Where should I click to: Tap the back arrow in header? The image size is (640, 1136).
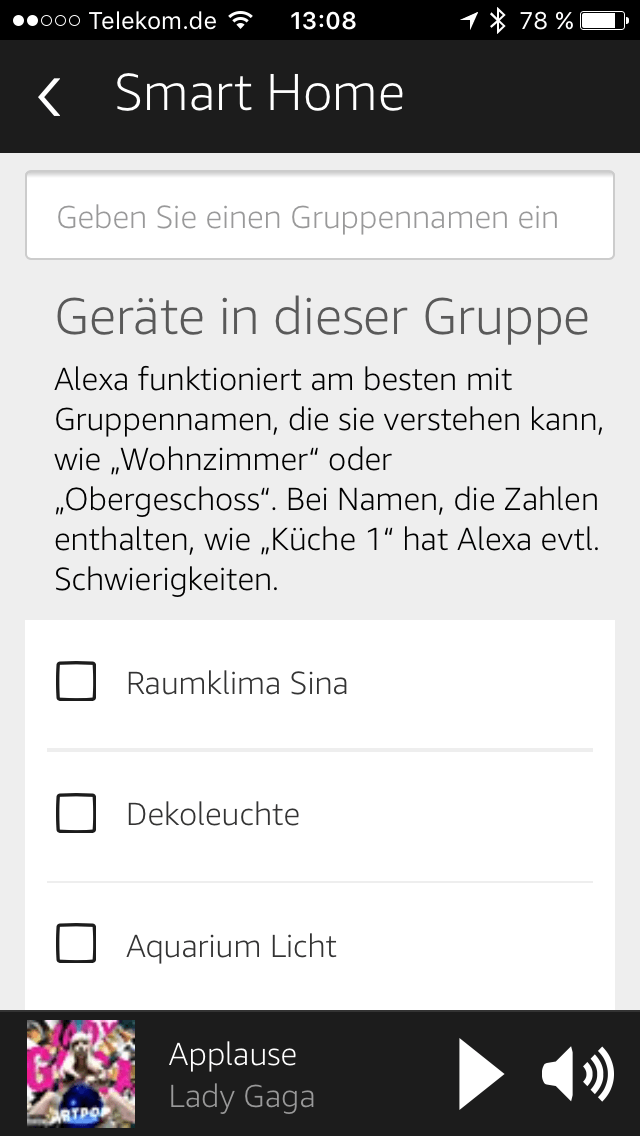tap(49, 97)
